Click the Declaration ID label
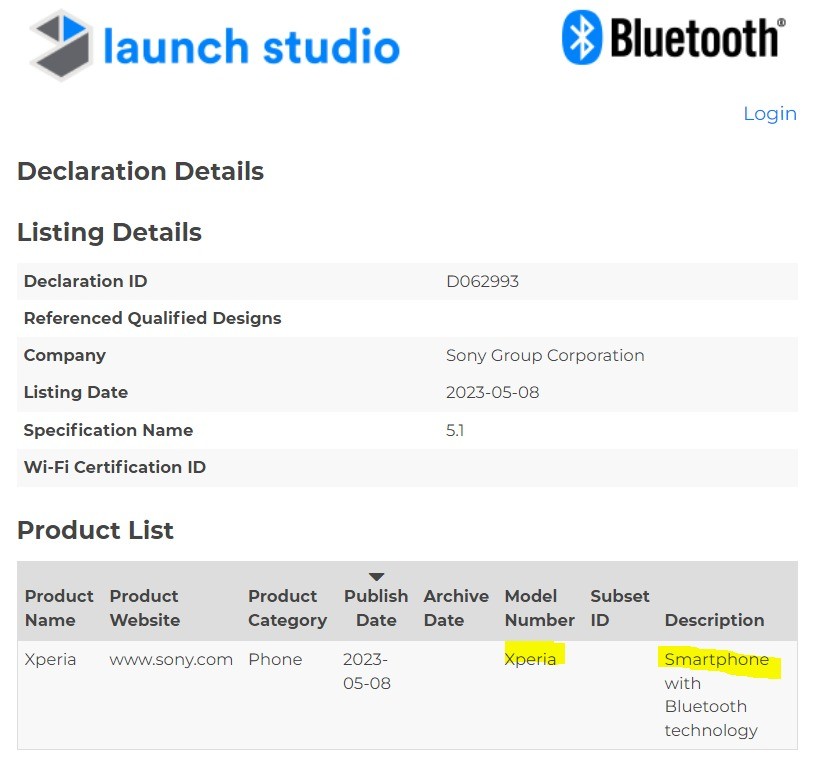The width and height of the screenshot is (816, 762). pyautogui.click(x=85, y=281)
